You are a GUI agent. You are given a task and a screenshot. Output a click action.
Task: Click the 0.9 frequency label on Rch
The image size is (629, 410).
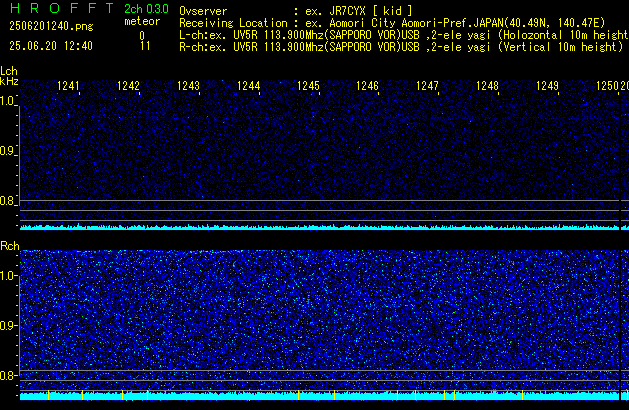click(7, 325)
